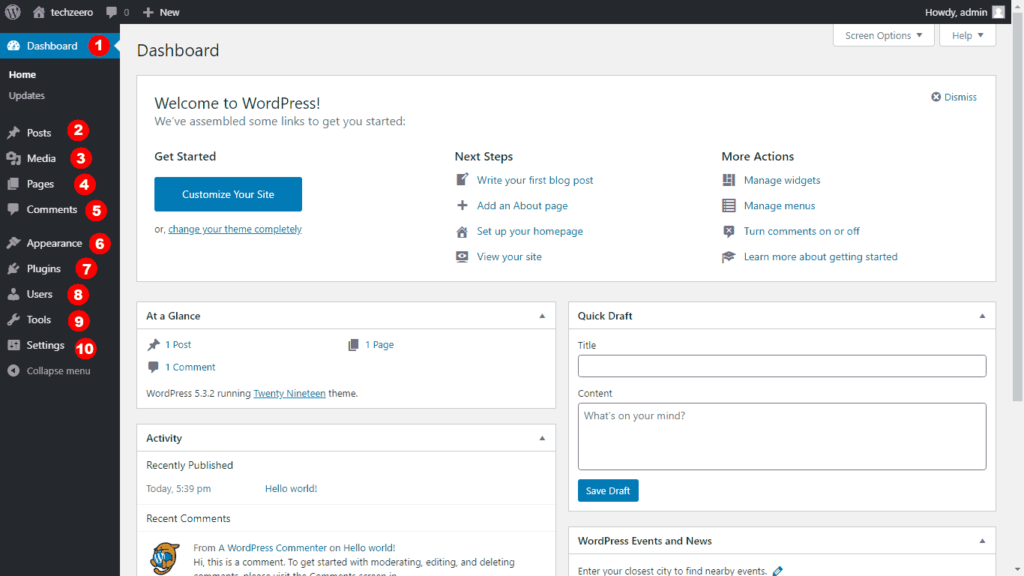Open the Hello world! post in Recently Published

point(291,488)
